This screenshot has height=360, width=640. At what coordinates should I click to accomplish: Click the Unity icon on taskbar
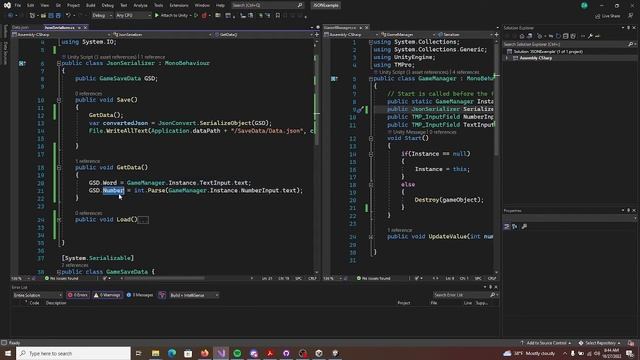pos(319,353)
